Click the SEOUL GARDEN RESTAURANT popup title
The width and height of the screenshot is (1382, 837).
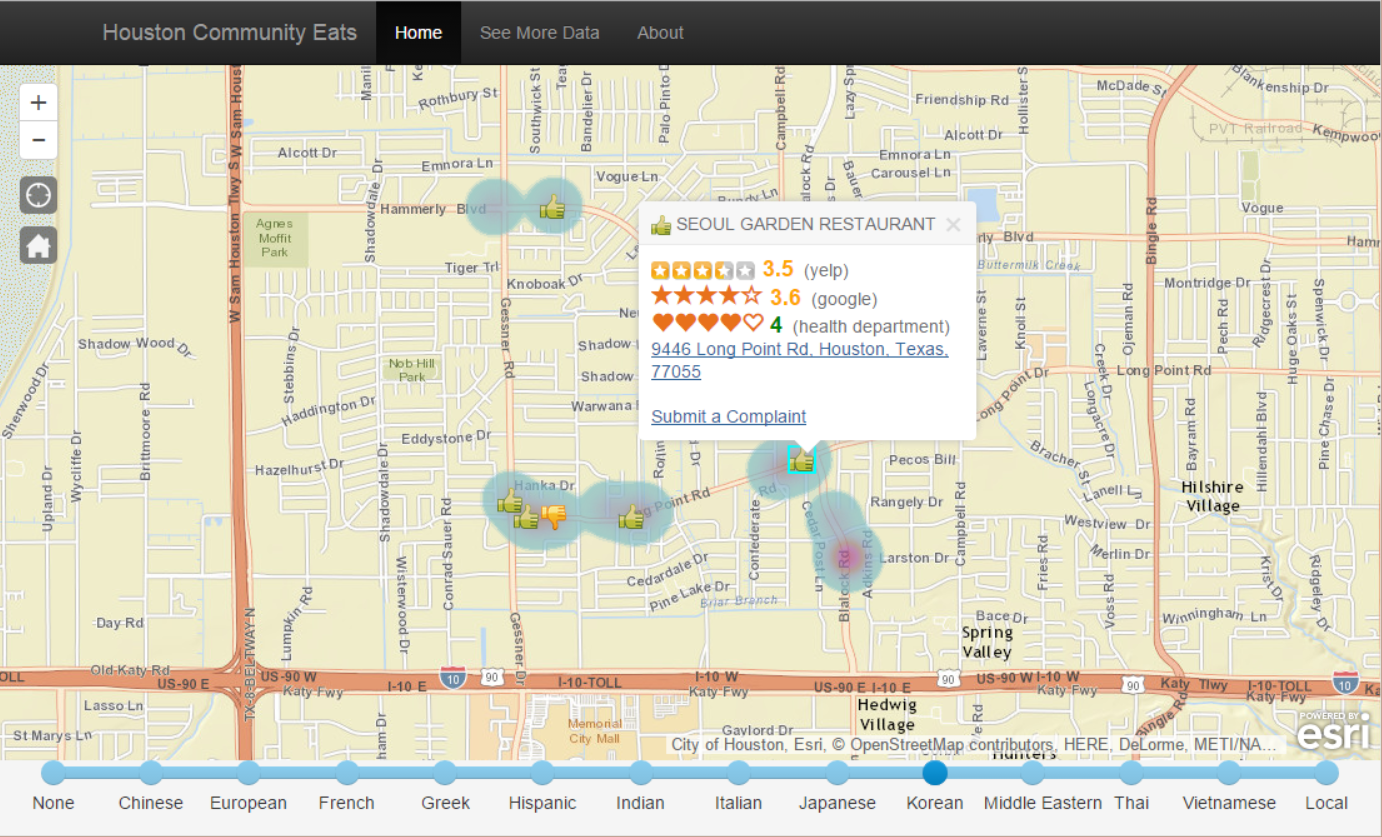(x=805, y=224)
